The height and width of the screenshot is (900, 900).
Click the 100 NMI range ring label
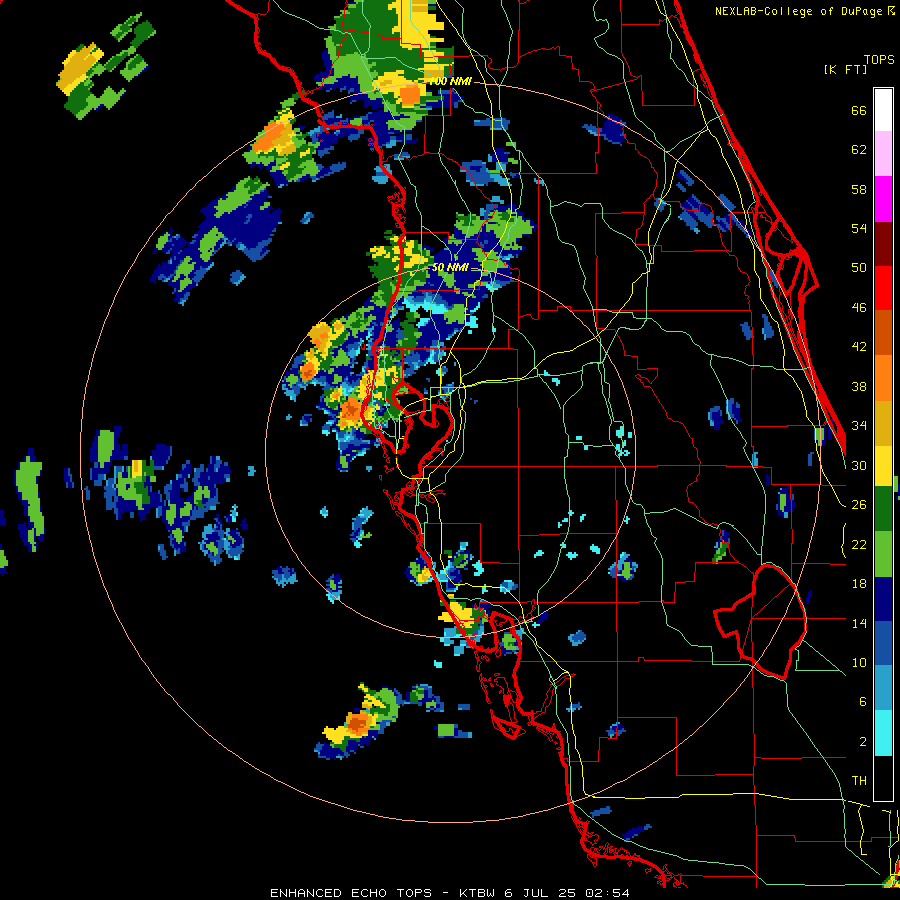[451, 82]
